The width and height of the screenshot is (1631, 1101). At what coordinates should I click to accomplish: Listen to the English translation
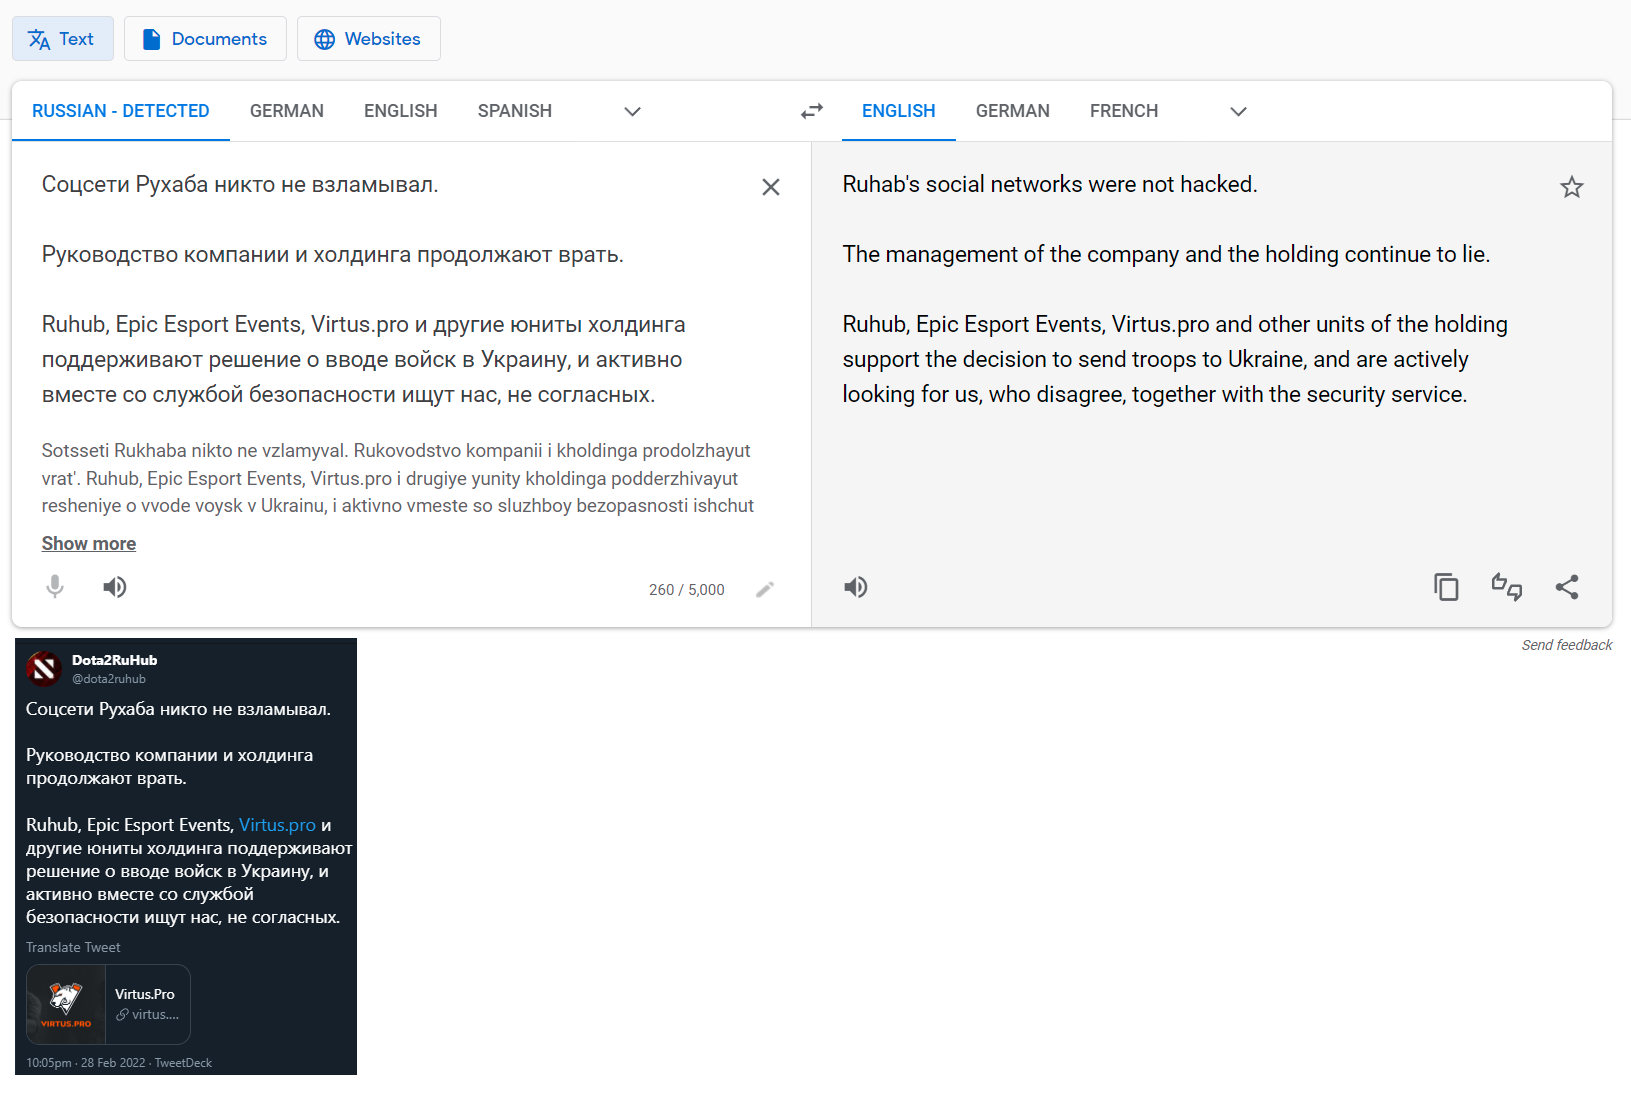856,587
